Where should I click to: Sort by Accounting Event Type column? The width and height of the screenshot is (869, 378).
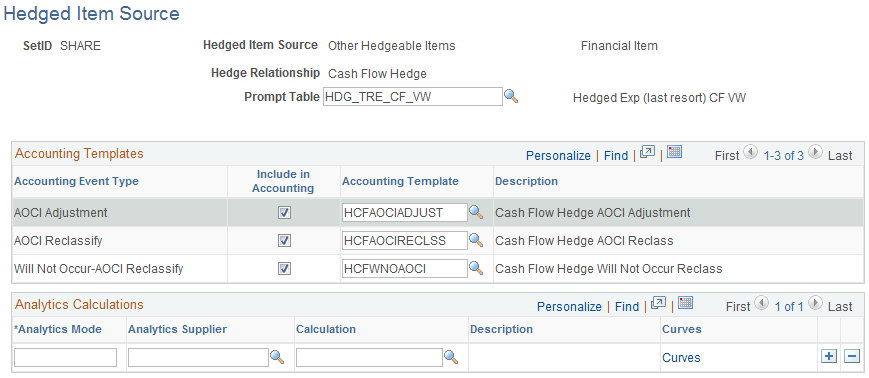click(76, 181)
